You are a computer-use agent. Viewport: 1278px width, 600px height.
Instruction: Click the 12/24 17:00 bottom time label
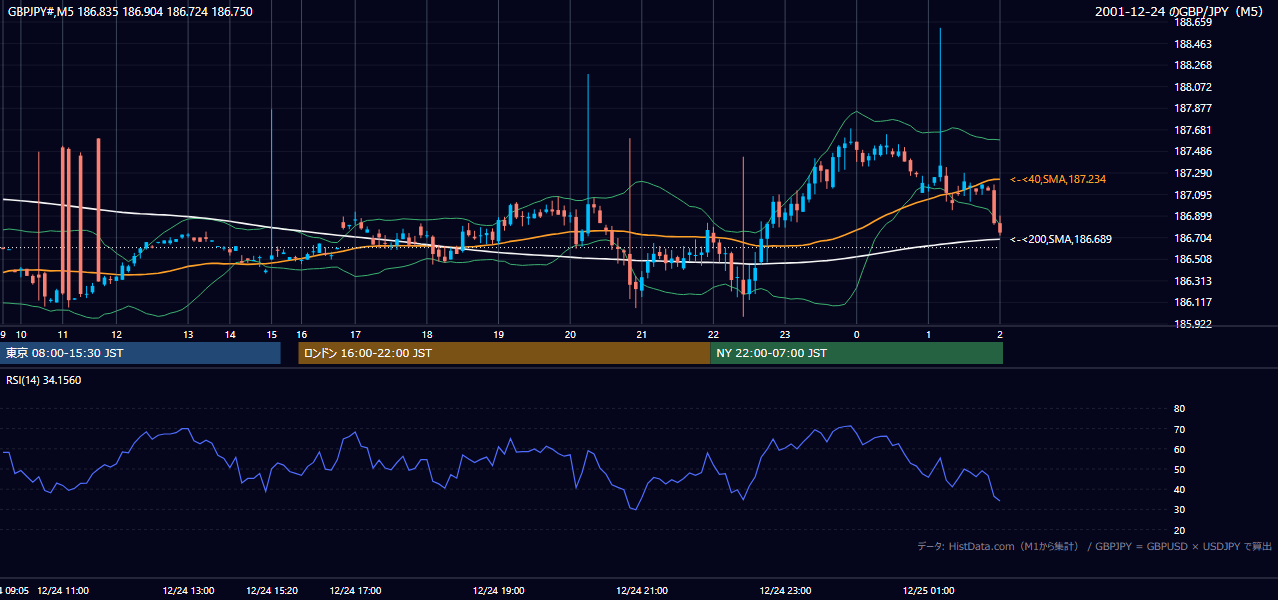point(355,591)
